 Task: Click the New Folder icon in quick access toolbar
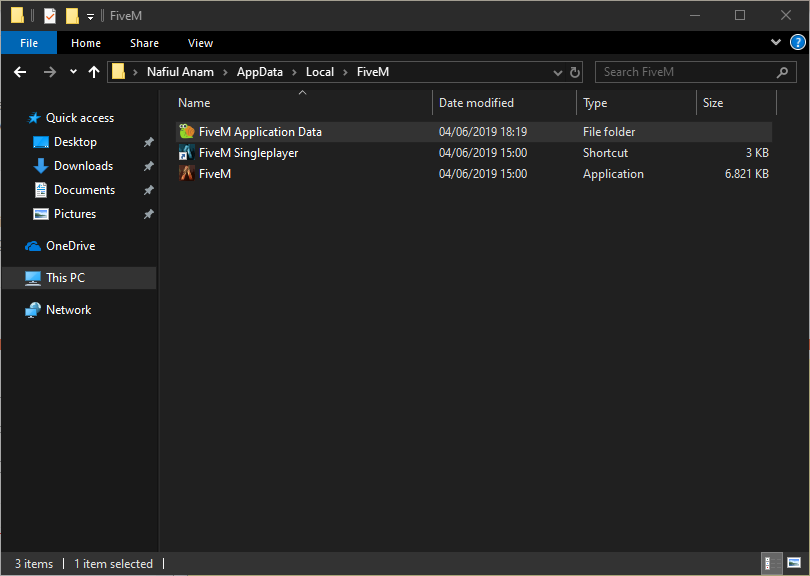point(72,16)
